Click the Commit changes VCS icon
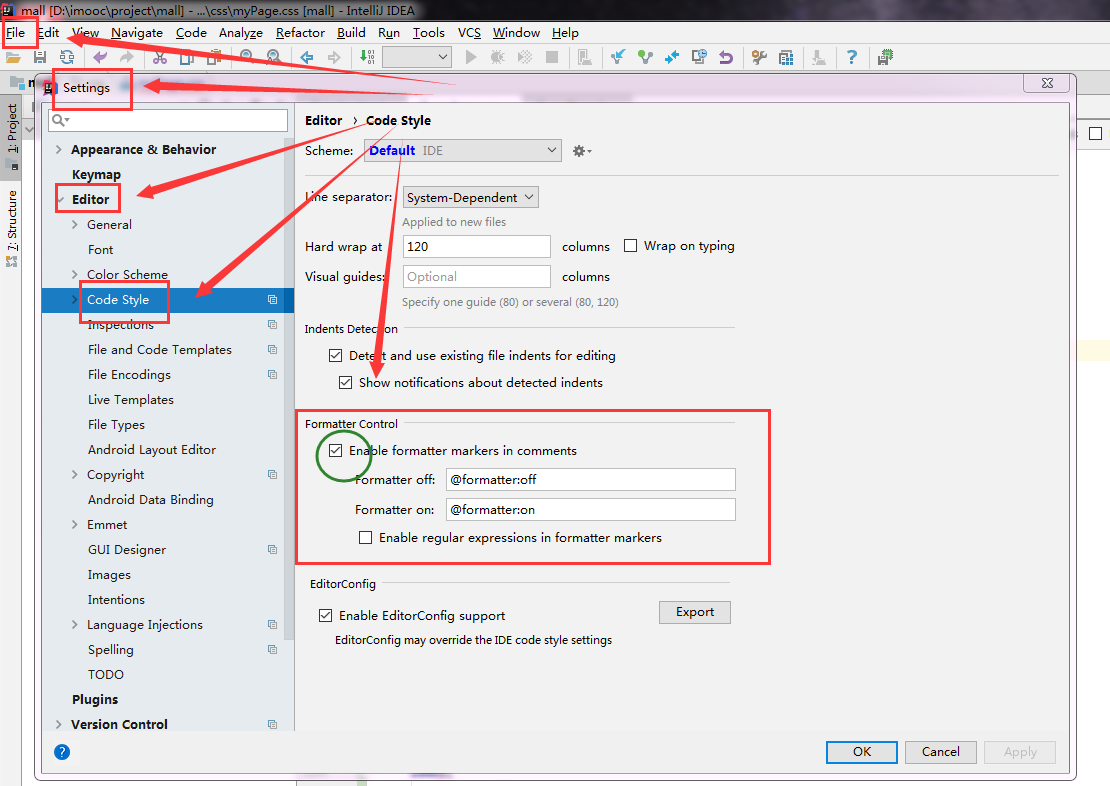1110x786 pixels. click(x=645, y=57)
